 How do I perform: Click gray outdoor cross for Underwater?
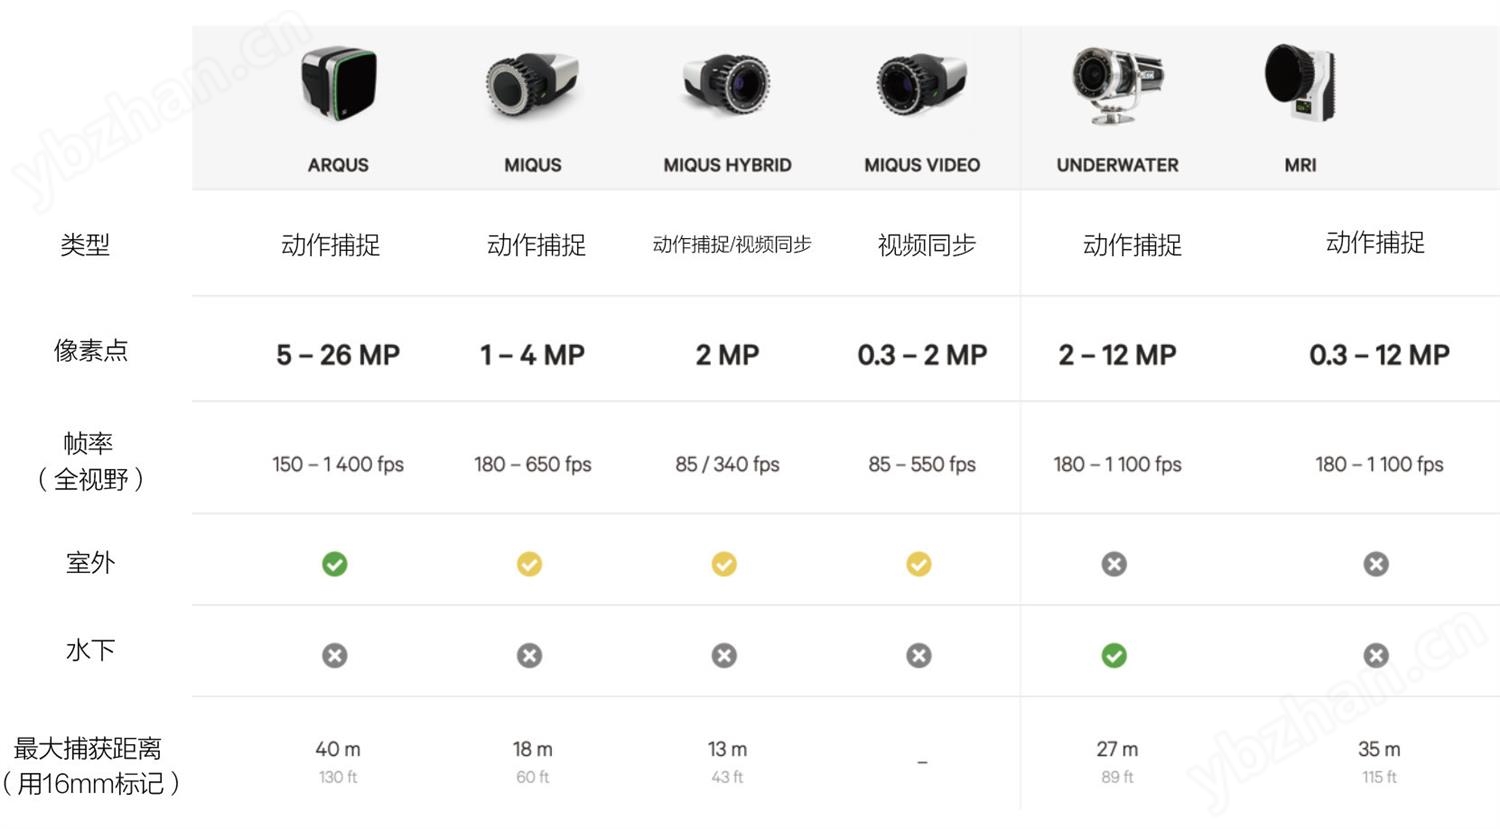point(1114,564)
